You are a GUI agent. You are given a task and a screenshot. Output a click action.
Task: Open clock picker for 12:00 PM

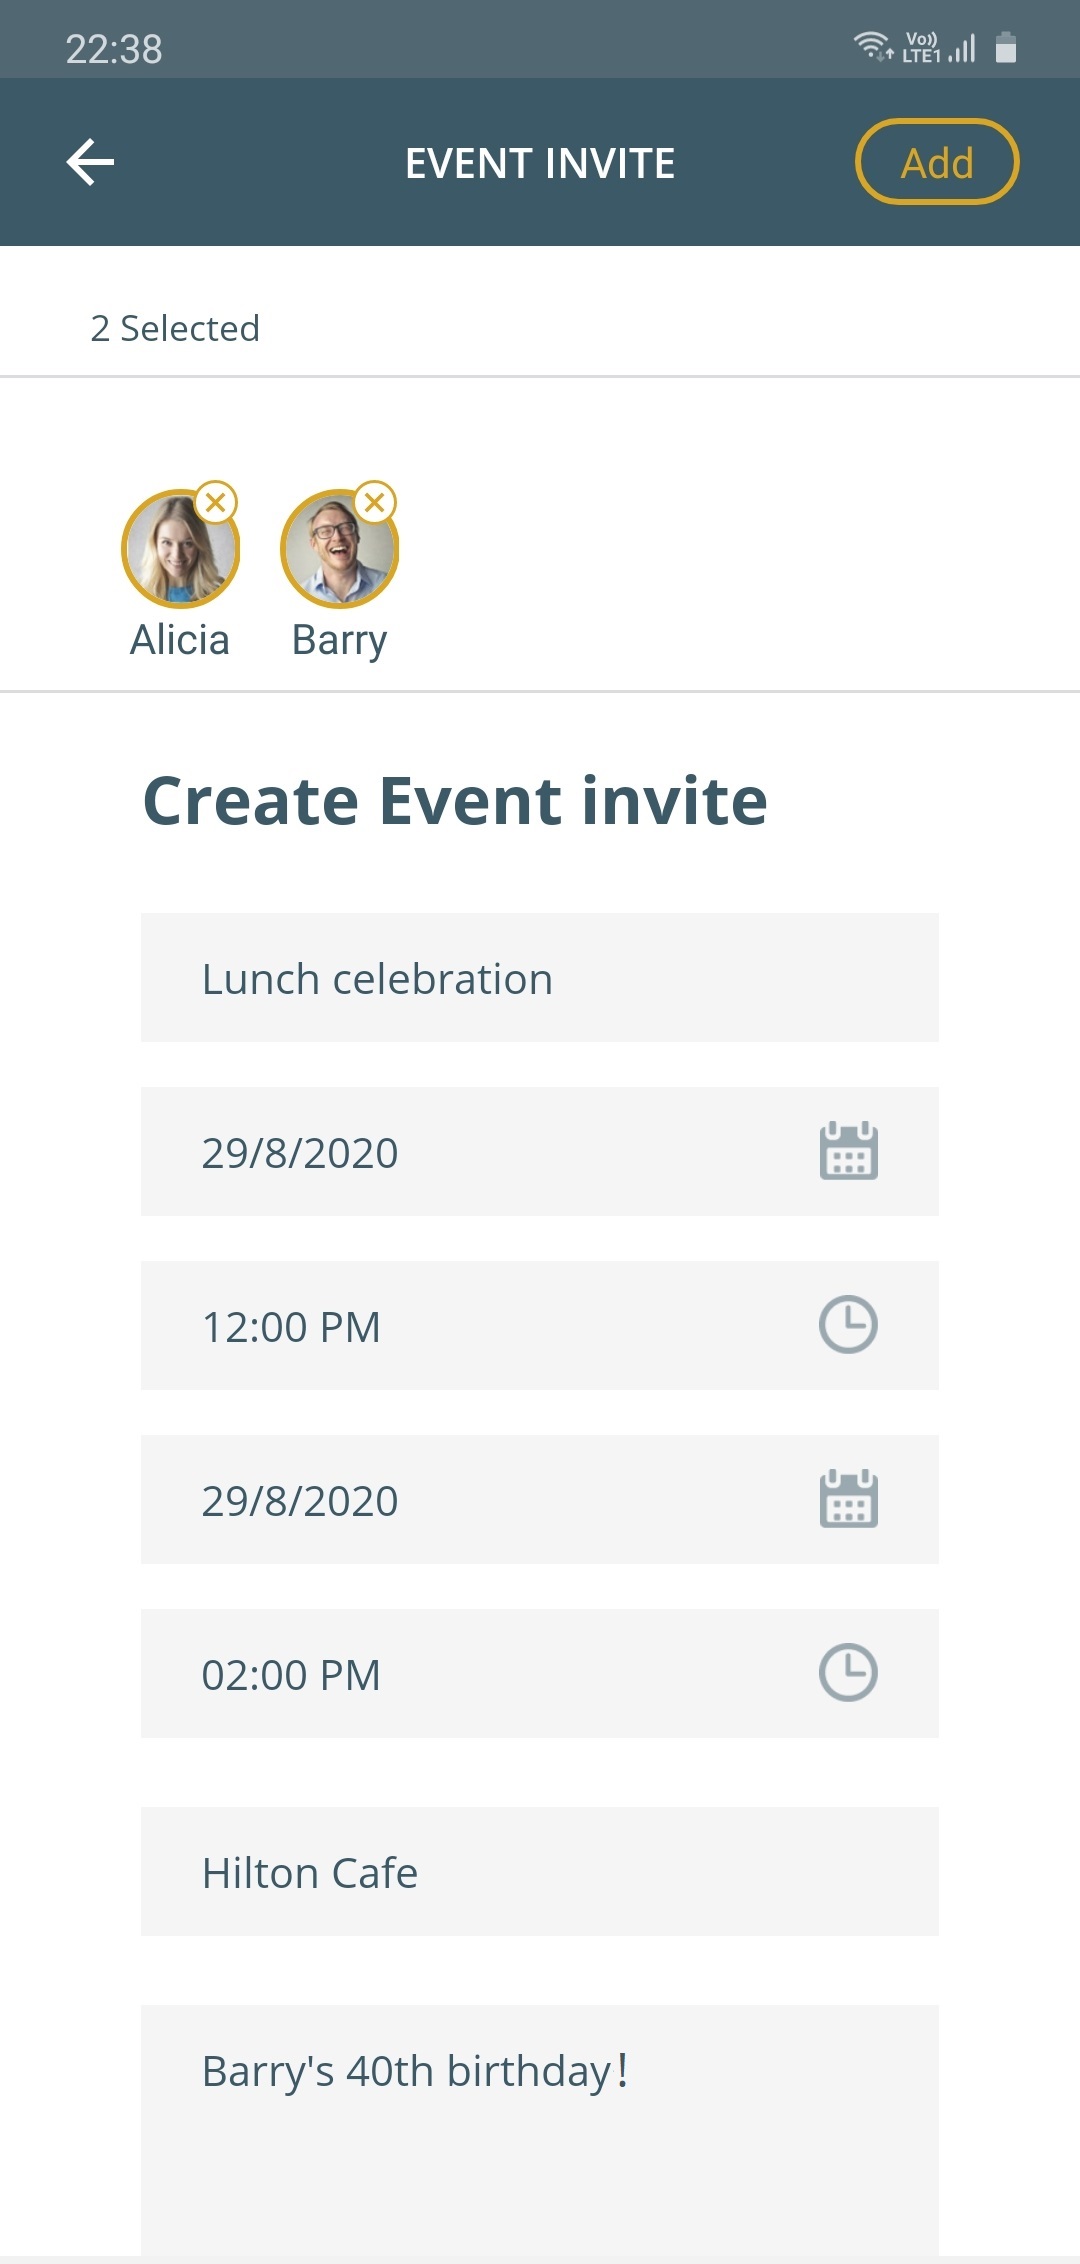(848, 1325)
